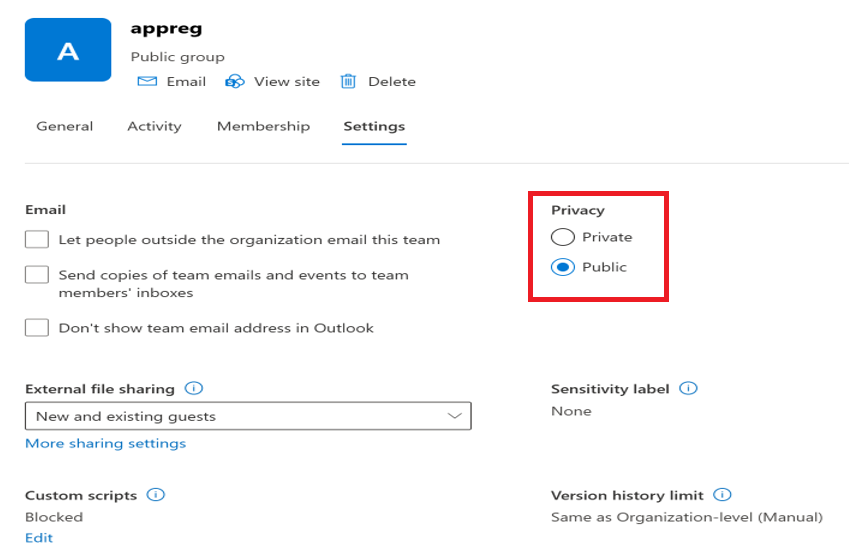Open the More sharing settings link

pyautogui.click(x=105, y=444)
